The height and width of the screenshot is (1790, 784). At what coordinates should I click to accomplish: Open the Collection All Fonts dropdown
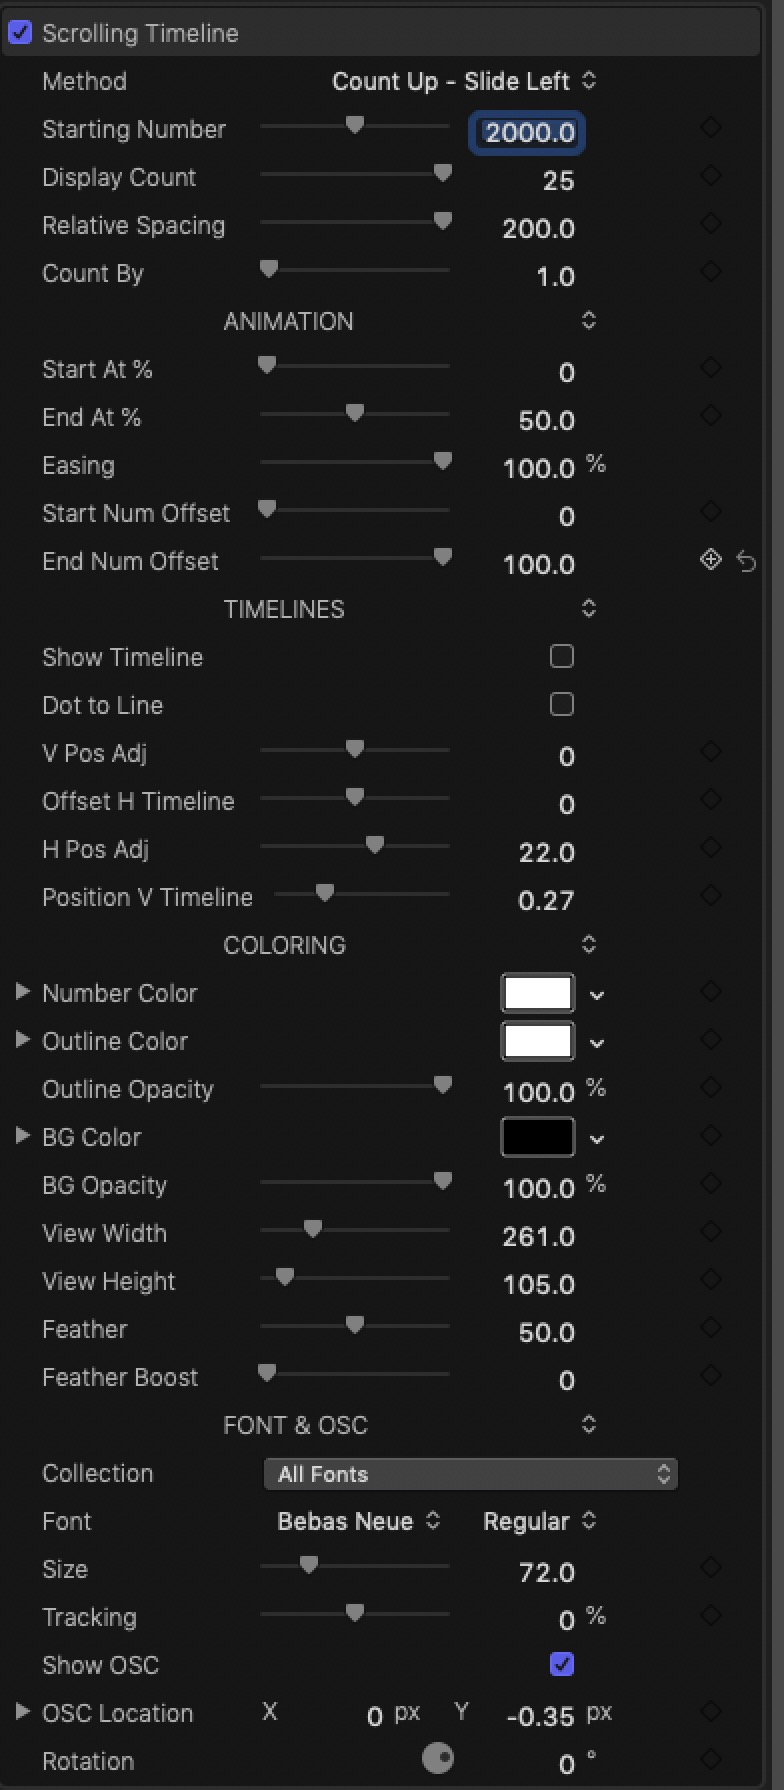(x=471, y=1474)
